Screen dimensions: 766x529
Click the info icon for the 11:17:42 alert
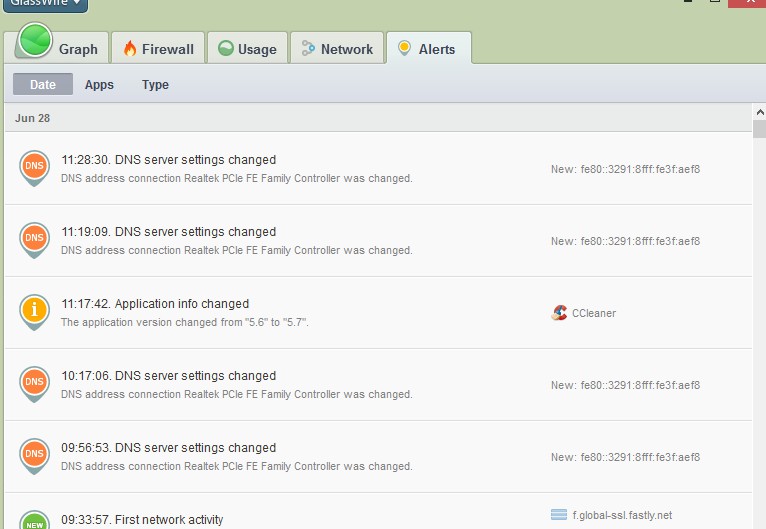[34, 312]
